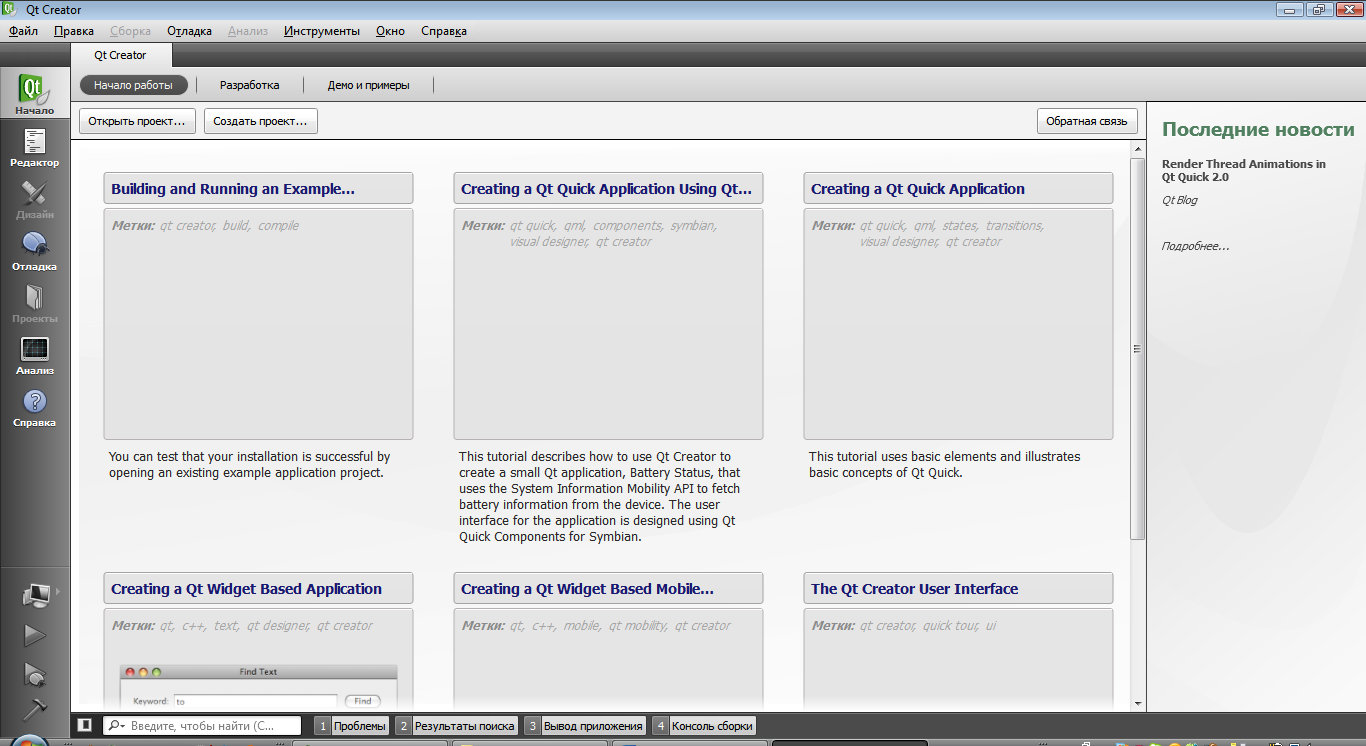The image size is (1366, 746).
Task: Toggle the Консоль сборки output pane
Action: tap(703, 726)
